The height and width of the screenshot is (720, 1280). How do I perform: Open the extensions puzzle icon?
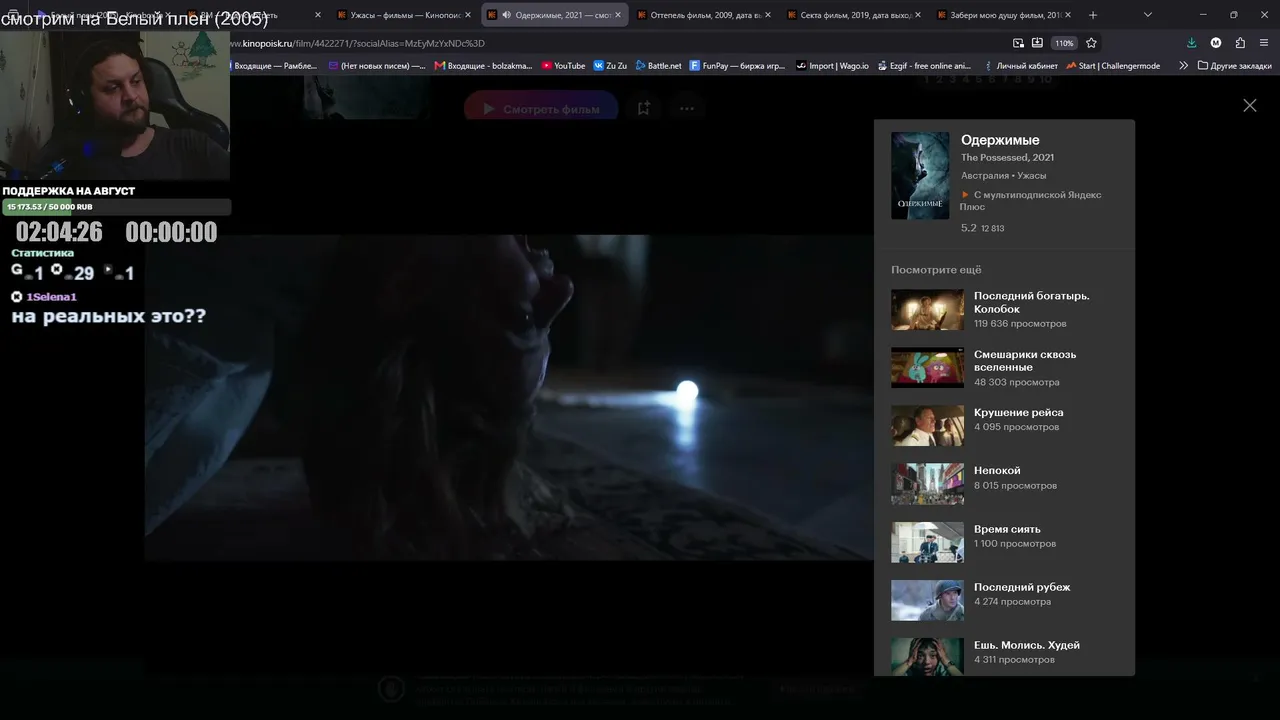(x=1240, y=43)
